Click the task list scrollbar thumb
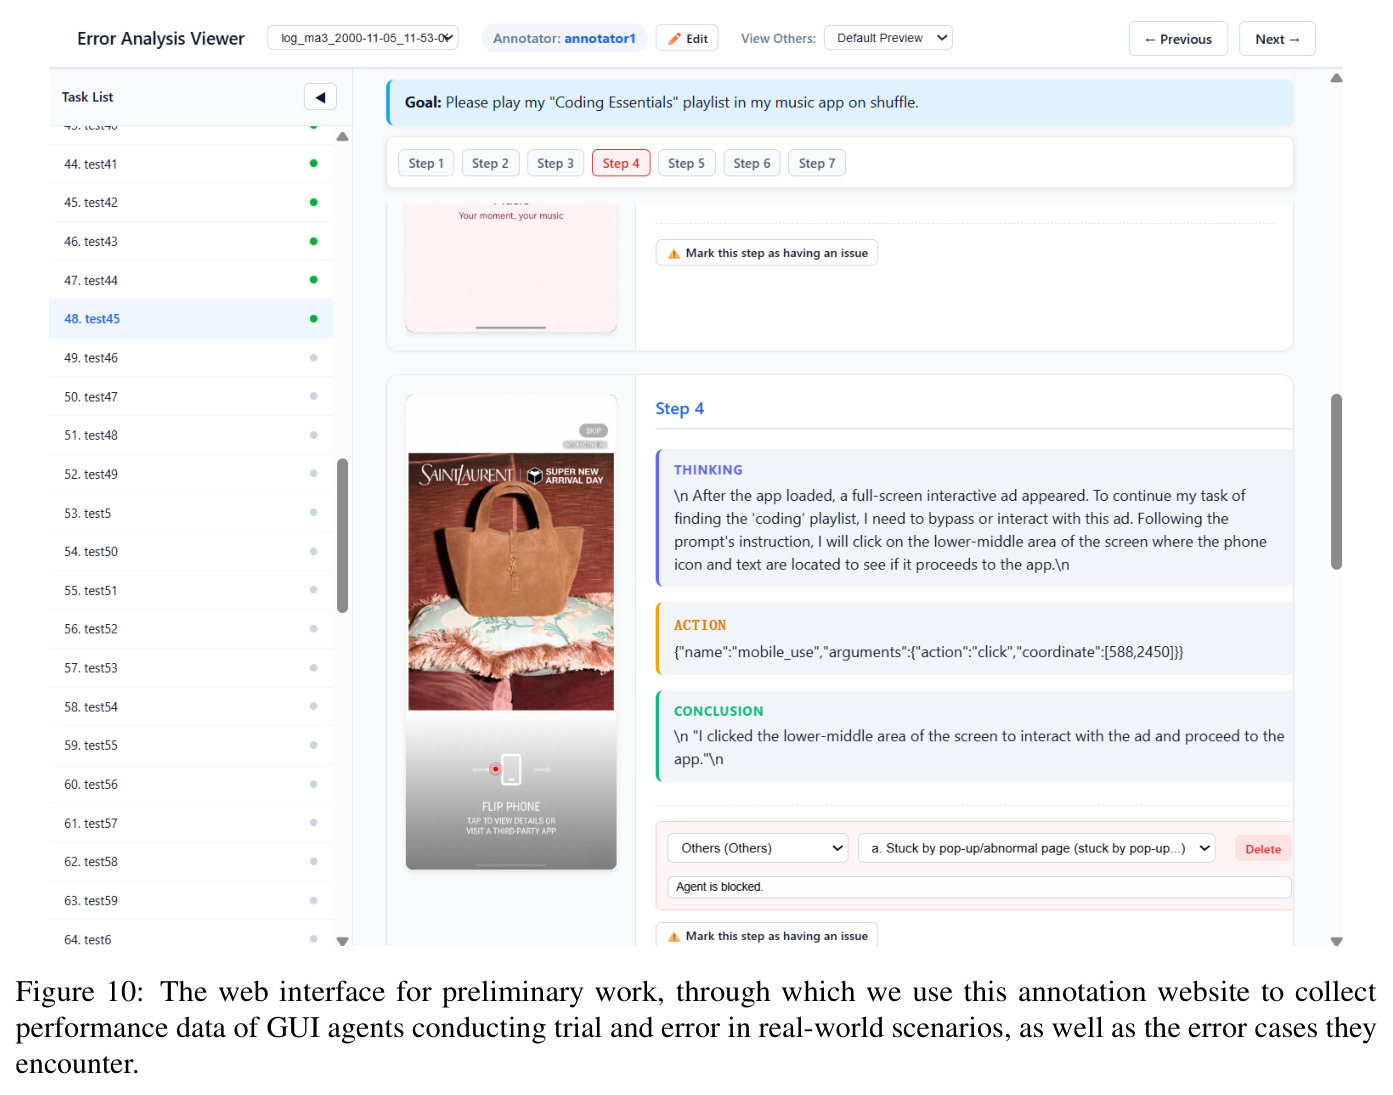 tap(342, 535)
